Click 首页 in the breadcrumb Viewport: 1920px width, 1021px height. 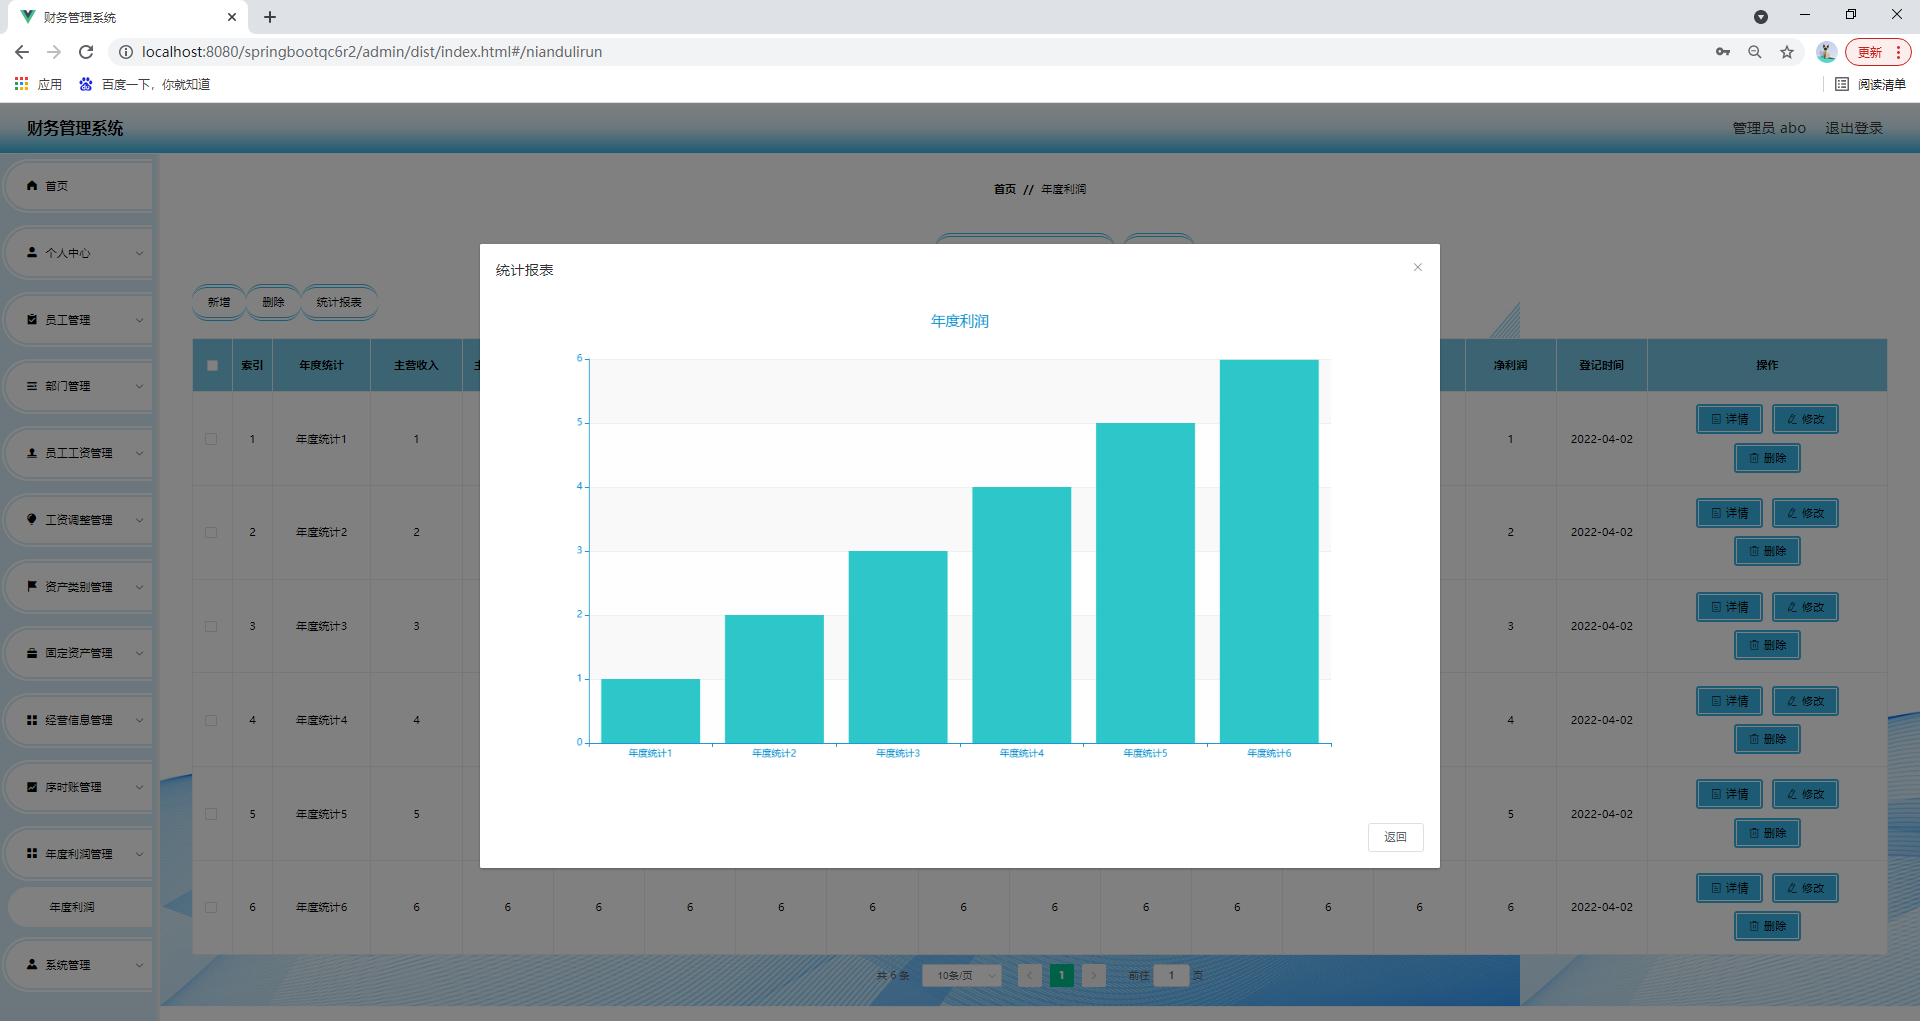click(x=1004, y=189)
